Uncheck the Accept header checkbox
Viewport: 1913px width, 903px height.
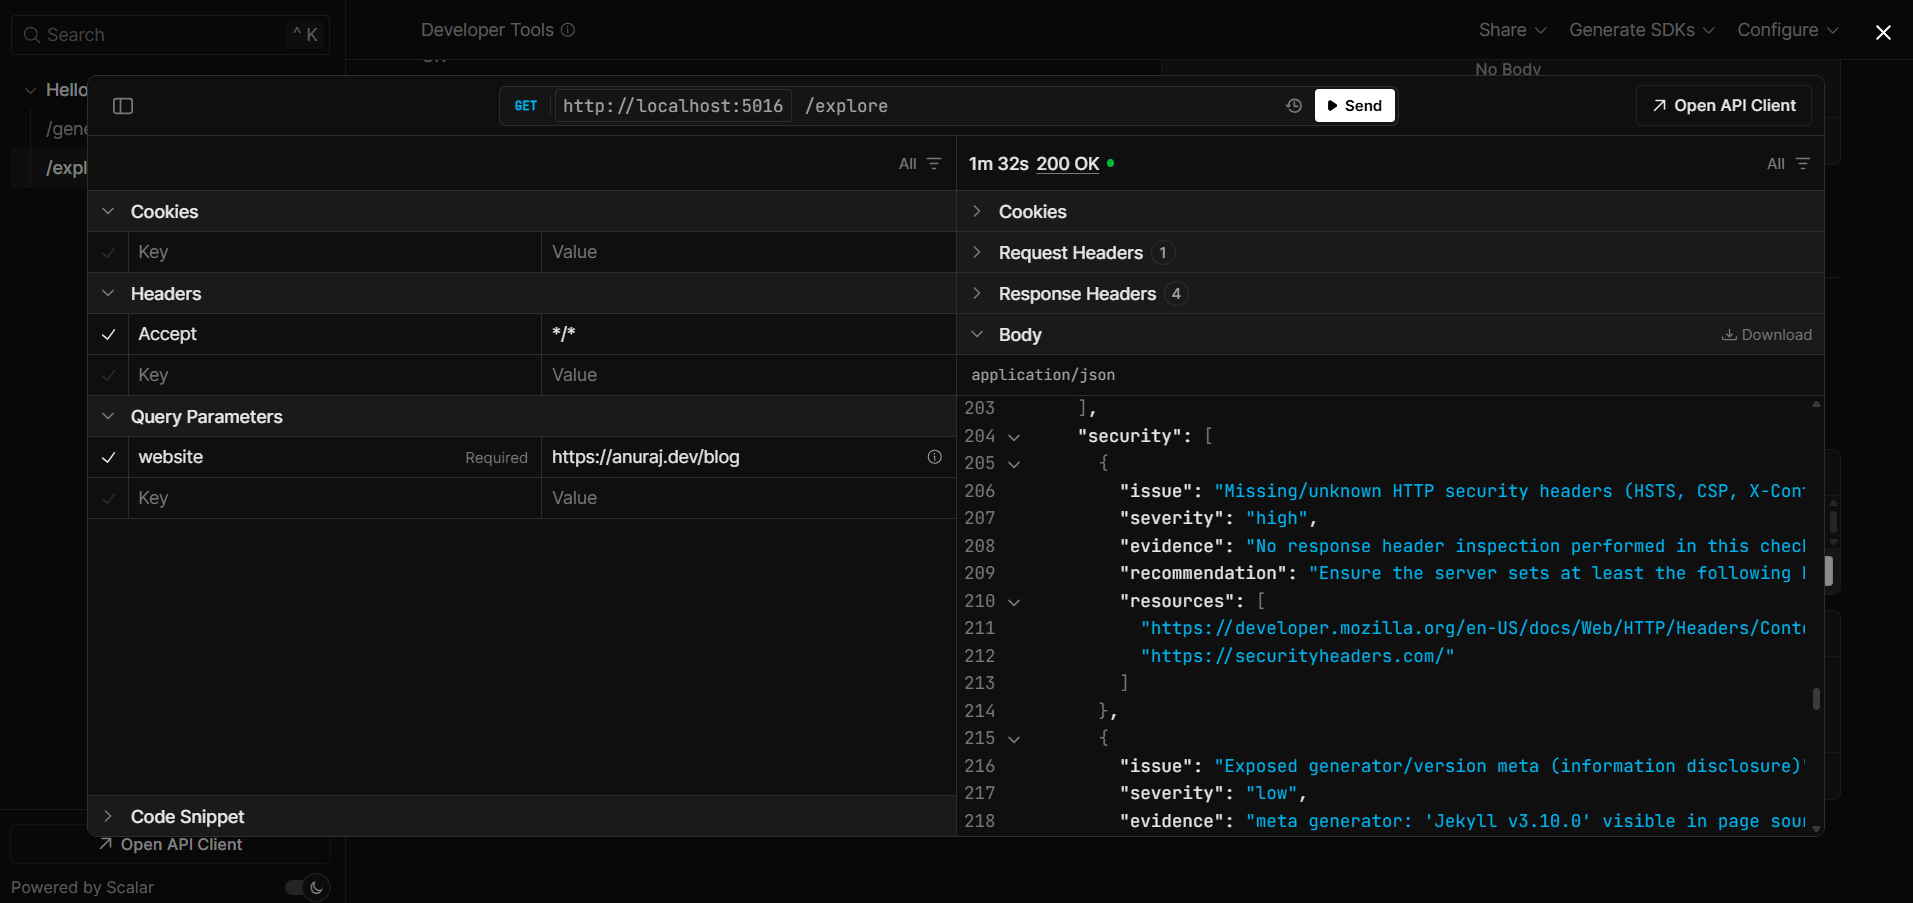[108, 334]
